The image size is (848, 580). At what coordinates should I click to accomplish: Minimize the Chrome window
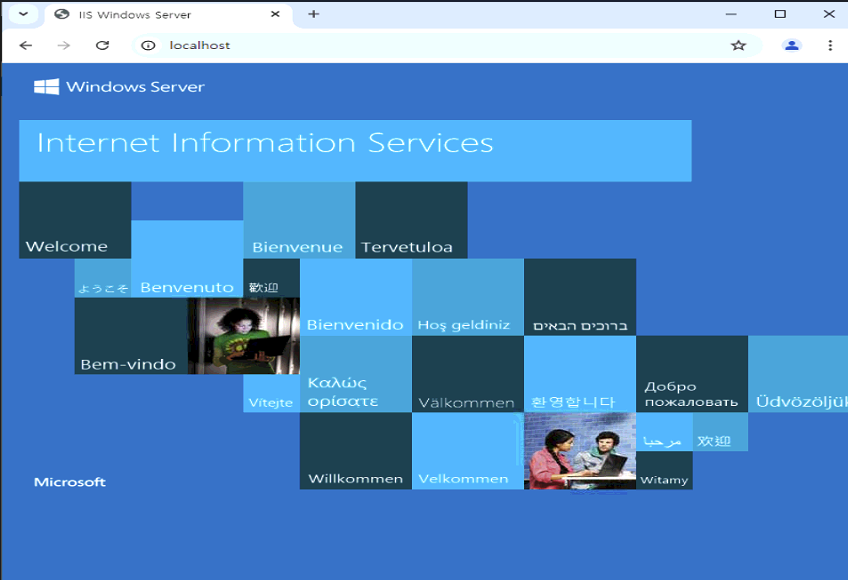pyautogui.click(x=731, y=14)
